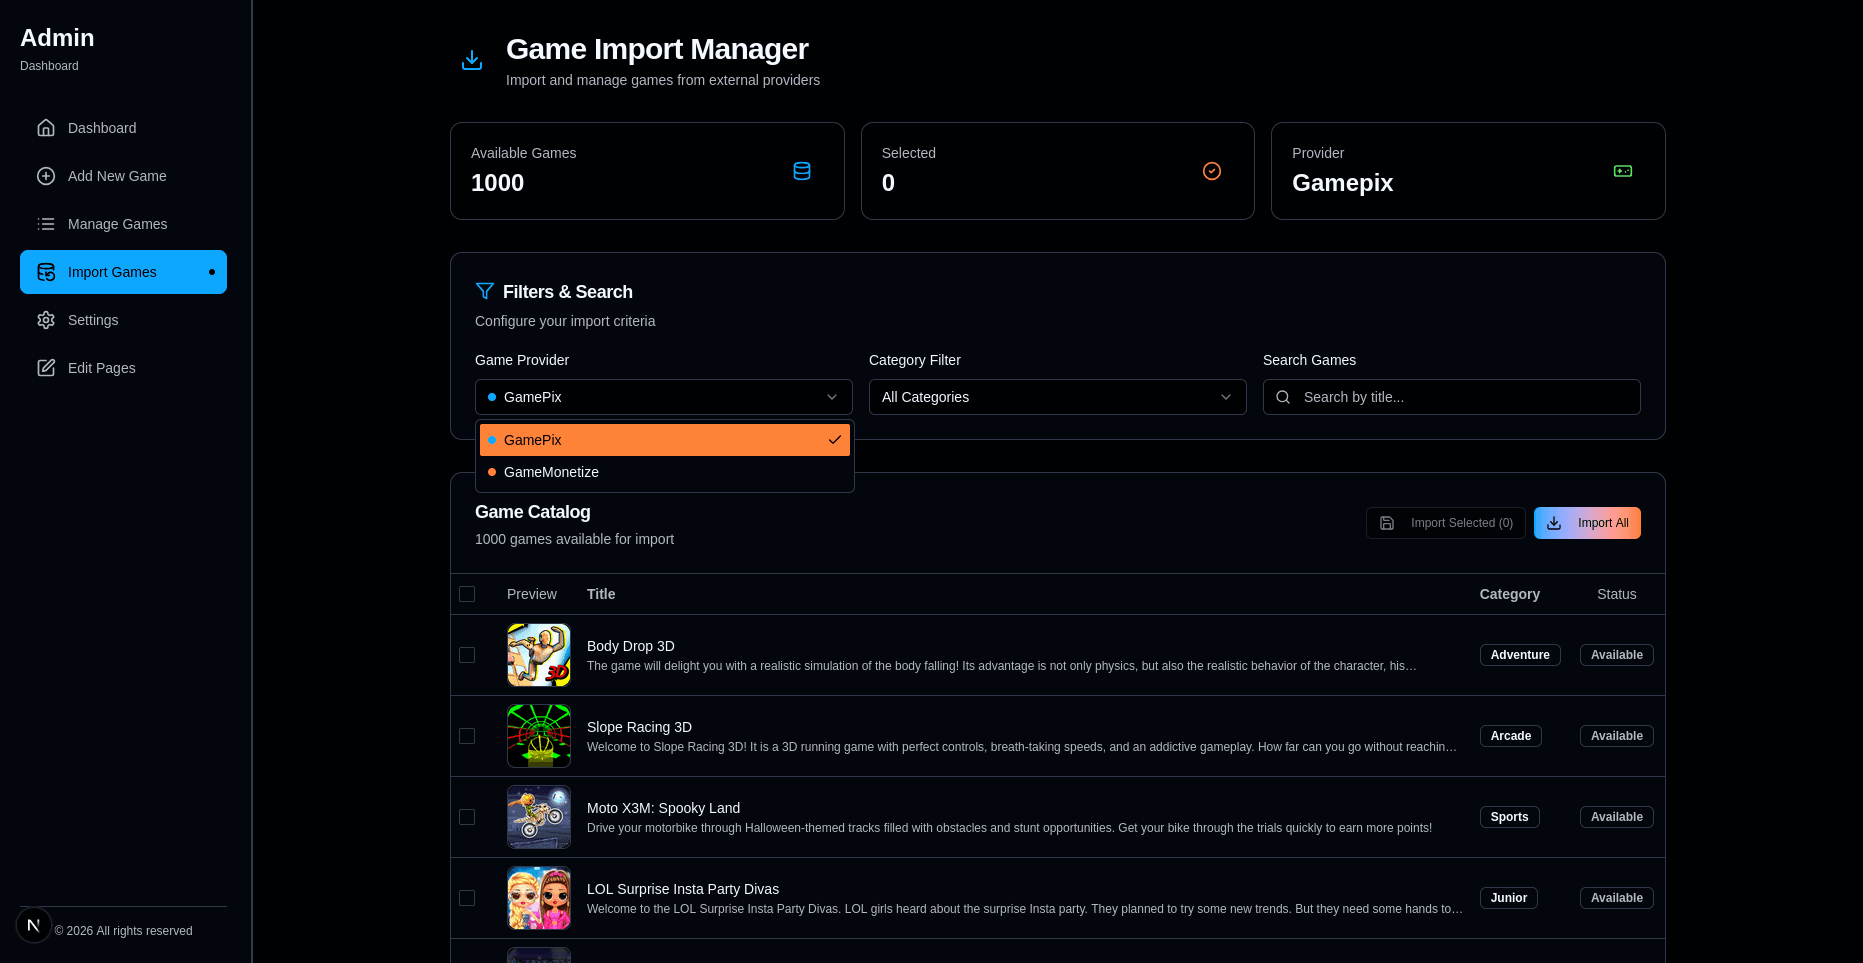
Task: Check the select-all checkbox in table header
Action: [467, 594]
